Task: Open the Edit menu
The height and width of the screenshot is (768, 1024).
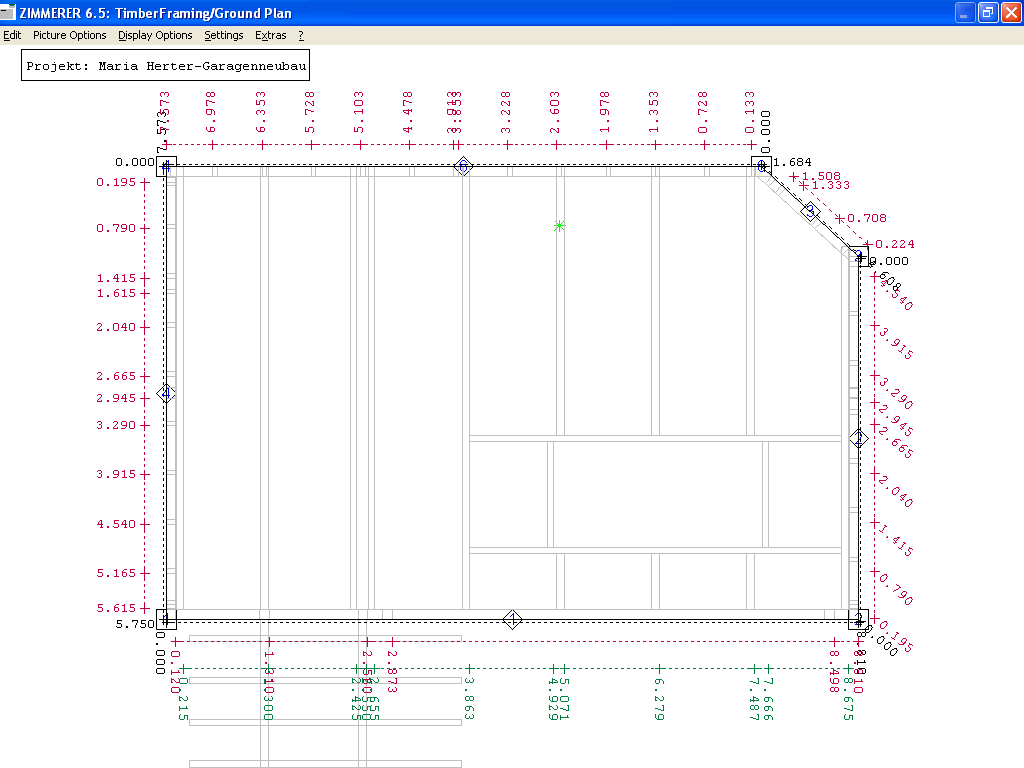Action: click(12, 35)
